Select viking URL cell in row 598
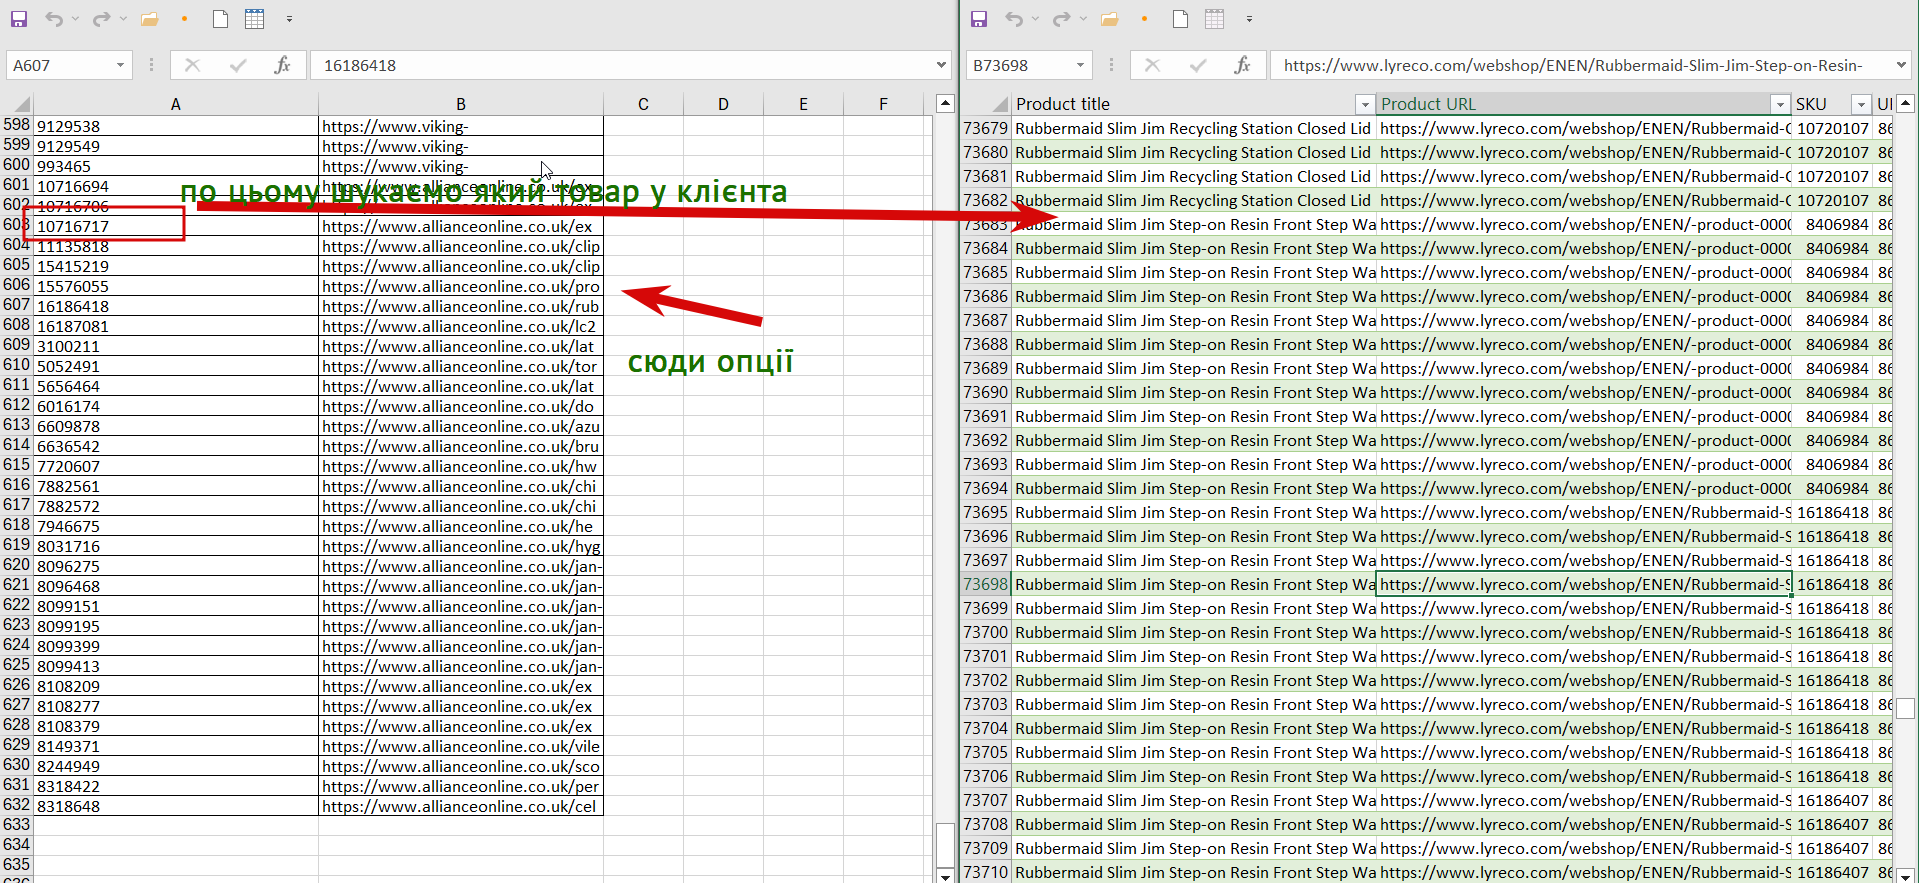The image size is (1919, 883). click(x=461, y=126)
